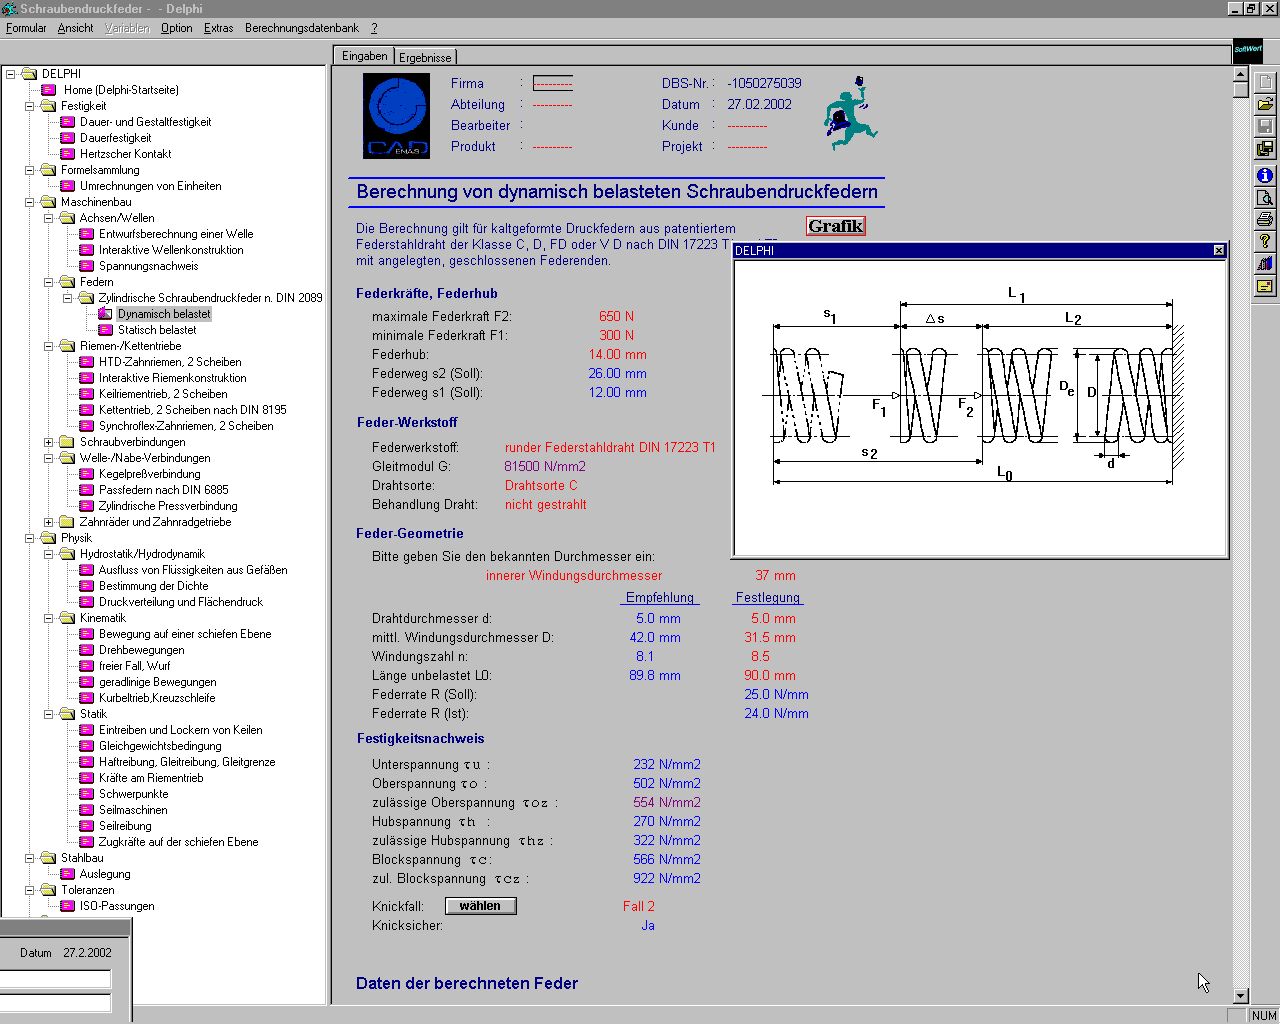Open Print Preview via magnifier page icon

coord(1265,197)
